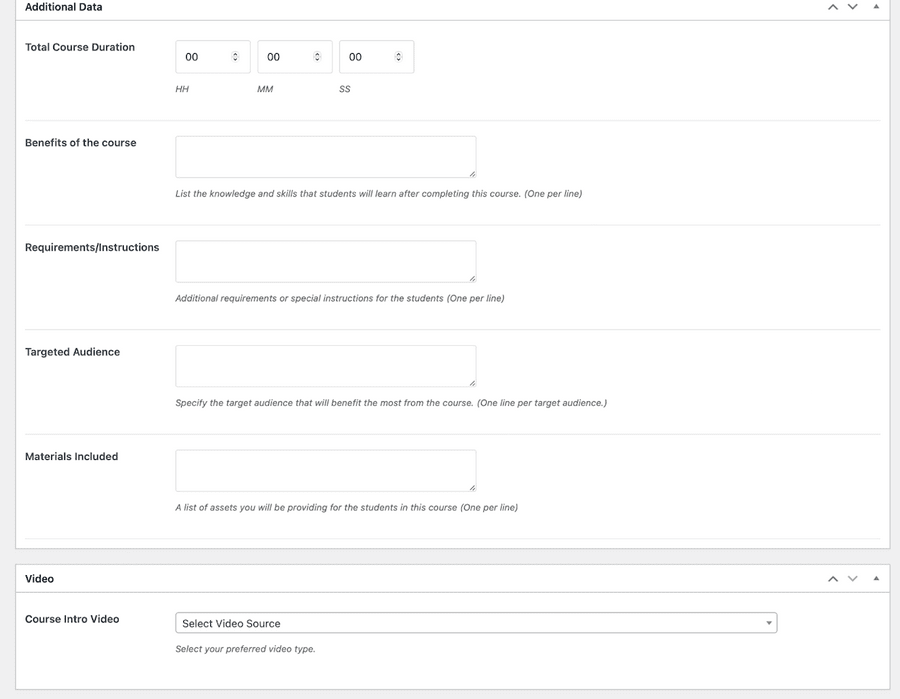Click the minutes field stepper arrows
Screen dimensions: 900x699
317,57
